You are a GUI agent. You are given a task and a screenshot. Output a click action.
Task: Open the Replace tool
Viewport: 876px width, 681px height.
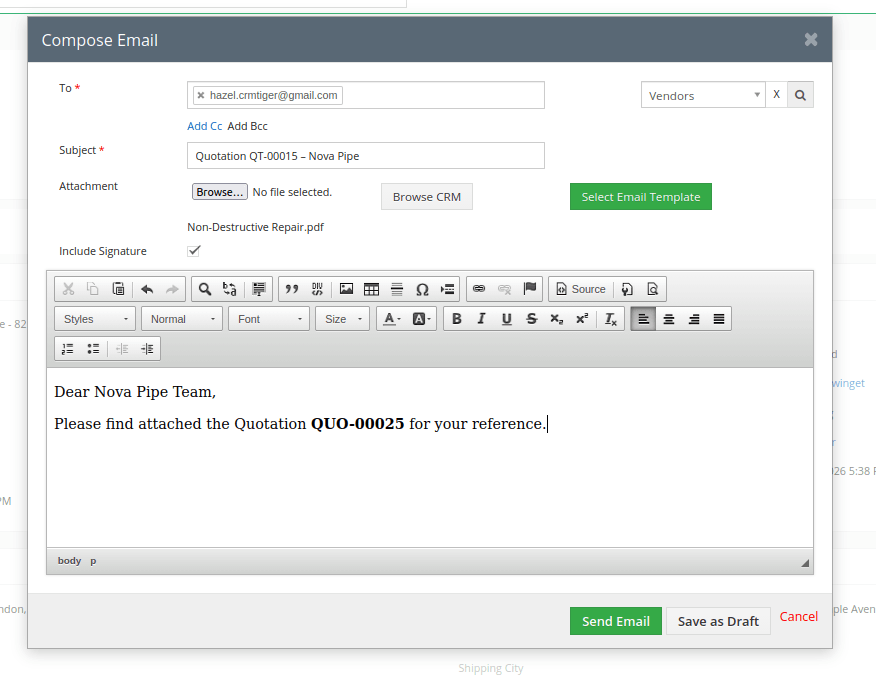point(230,289)
